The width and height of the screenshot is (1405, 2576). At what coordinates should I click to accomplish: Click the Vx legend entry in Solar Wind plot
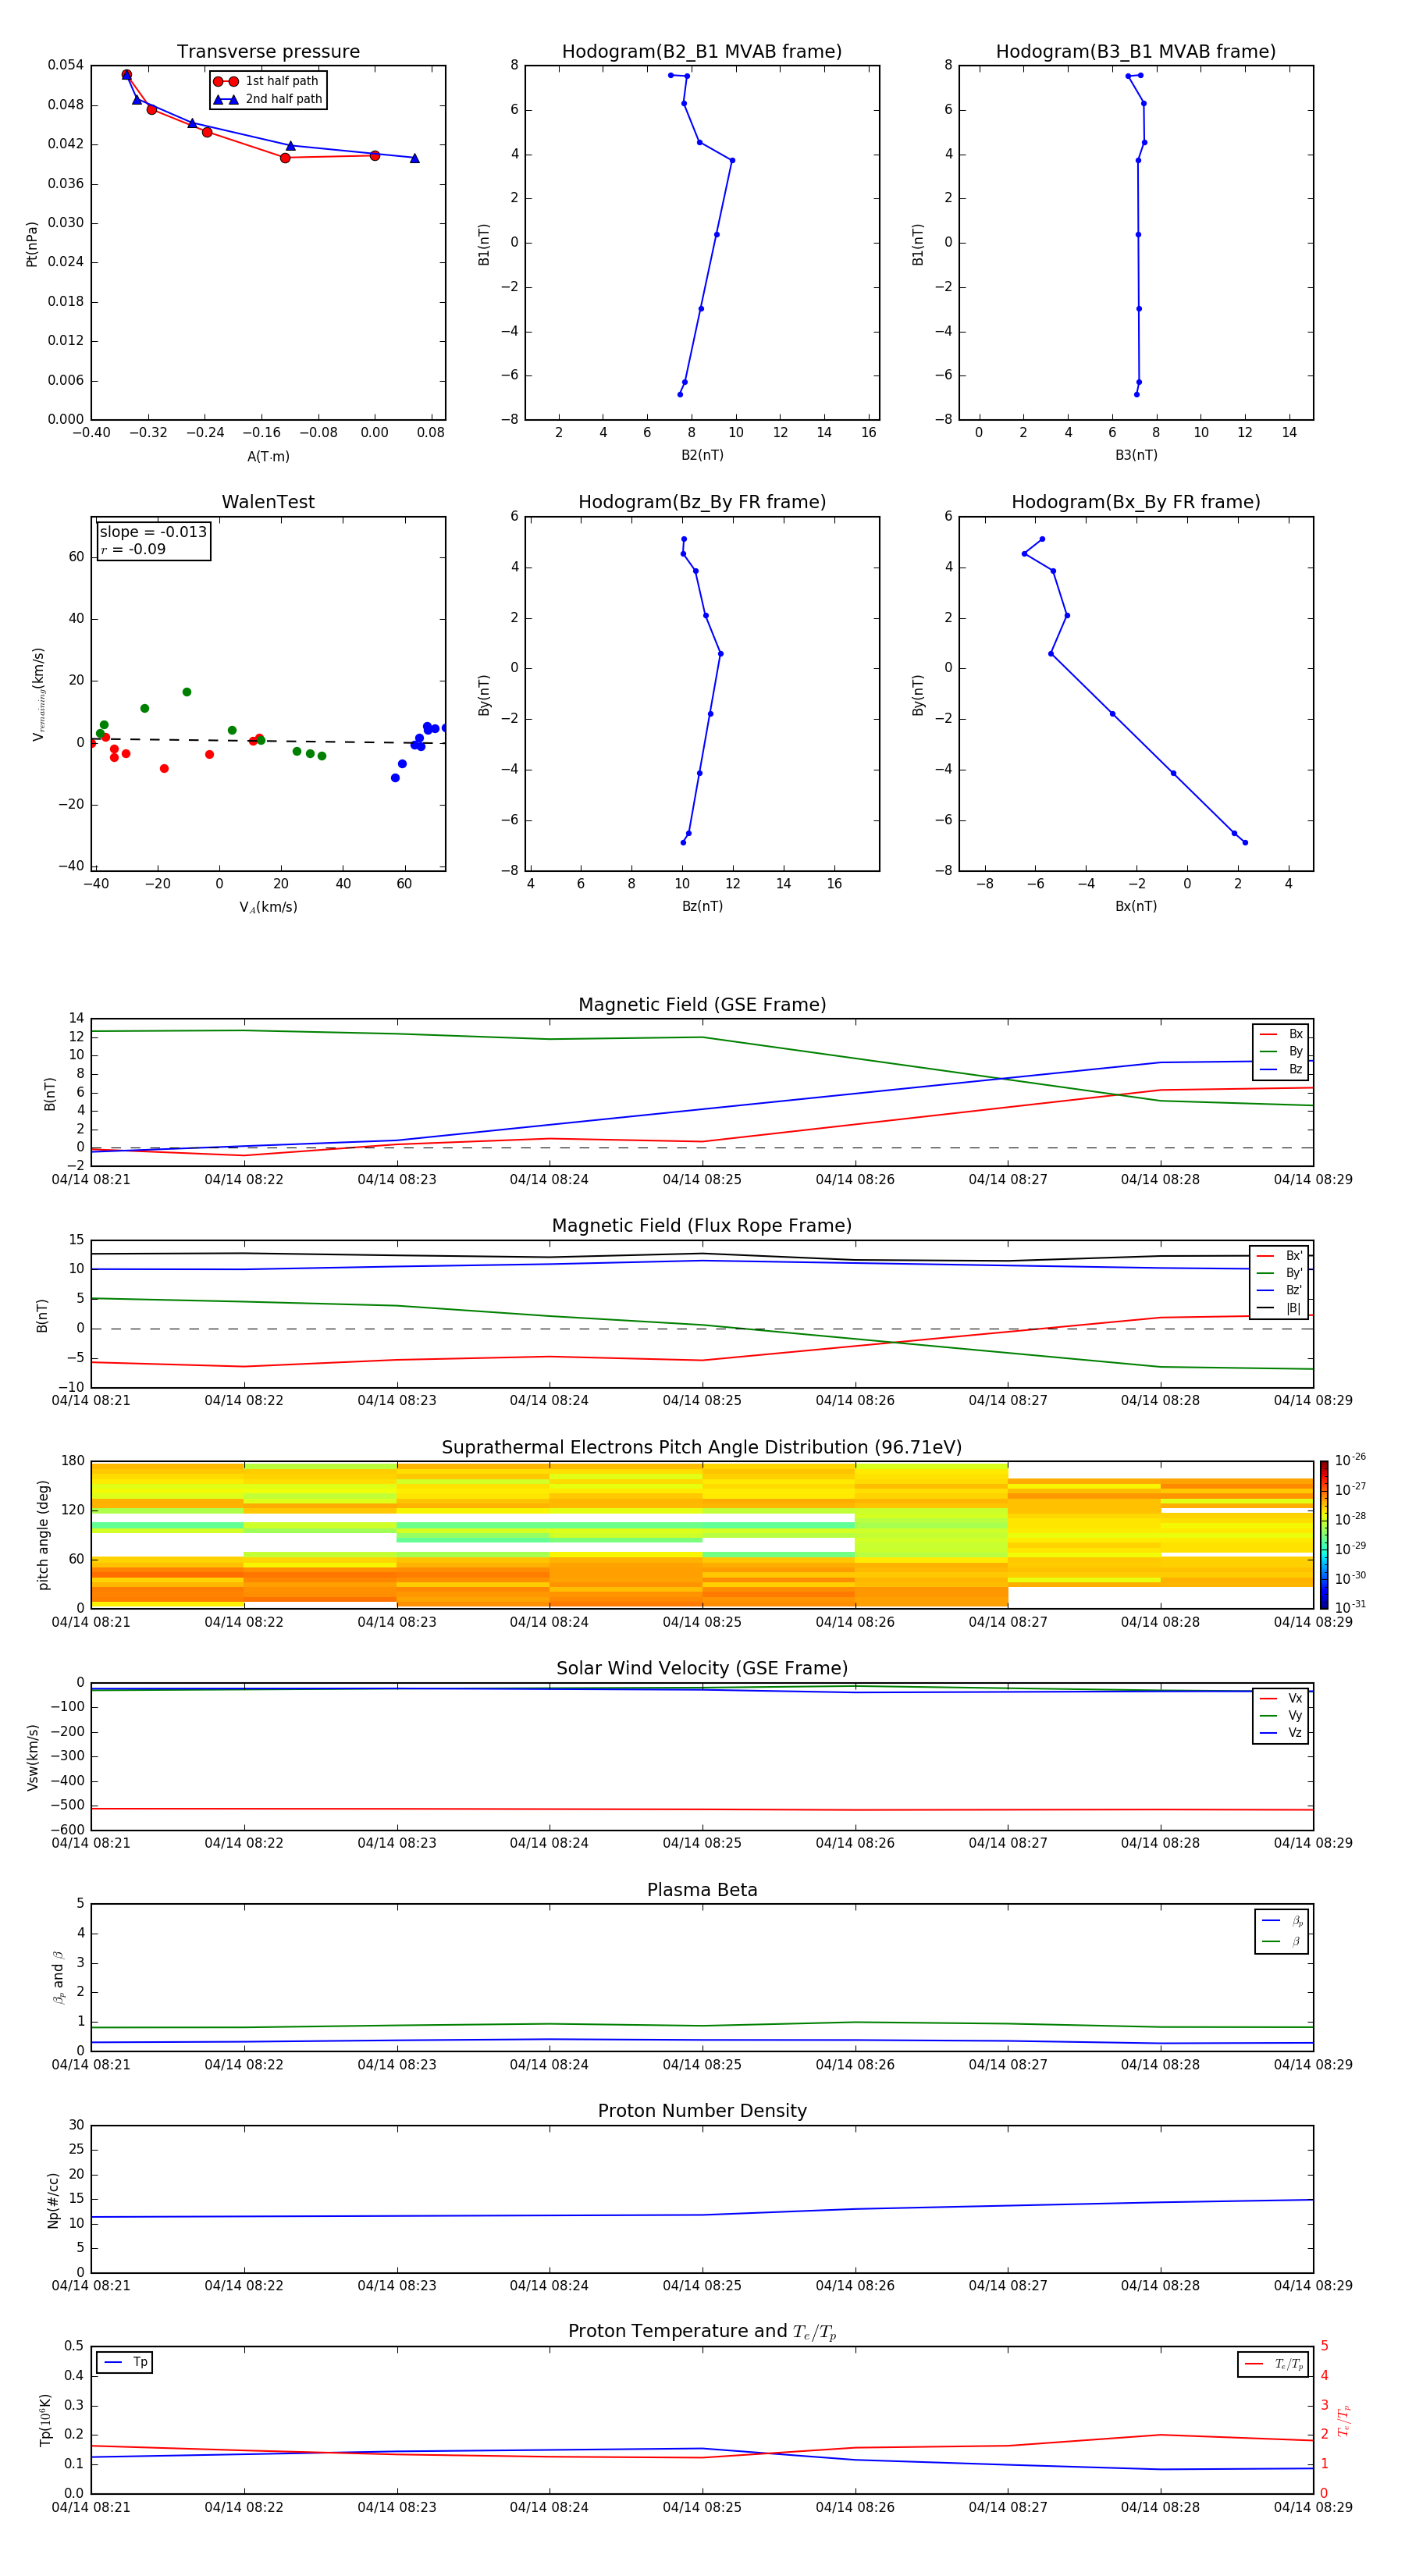pyautogui.click(x=1281, y=1698)
